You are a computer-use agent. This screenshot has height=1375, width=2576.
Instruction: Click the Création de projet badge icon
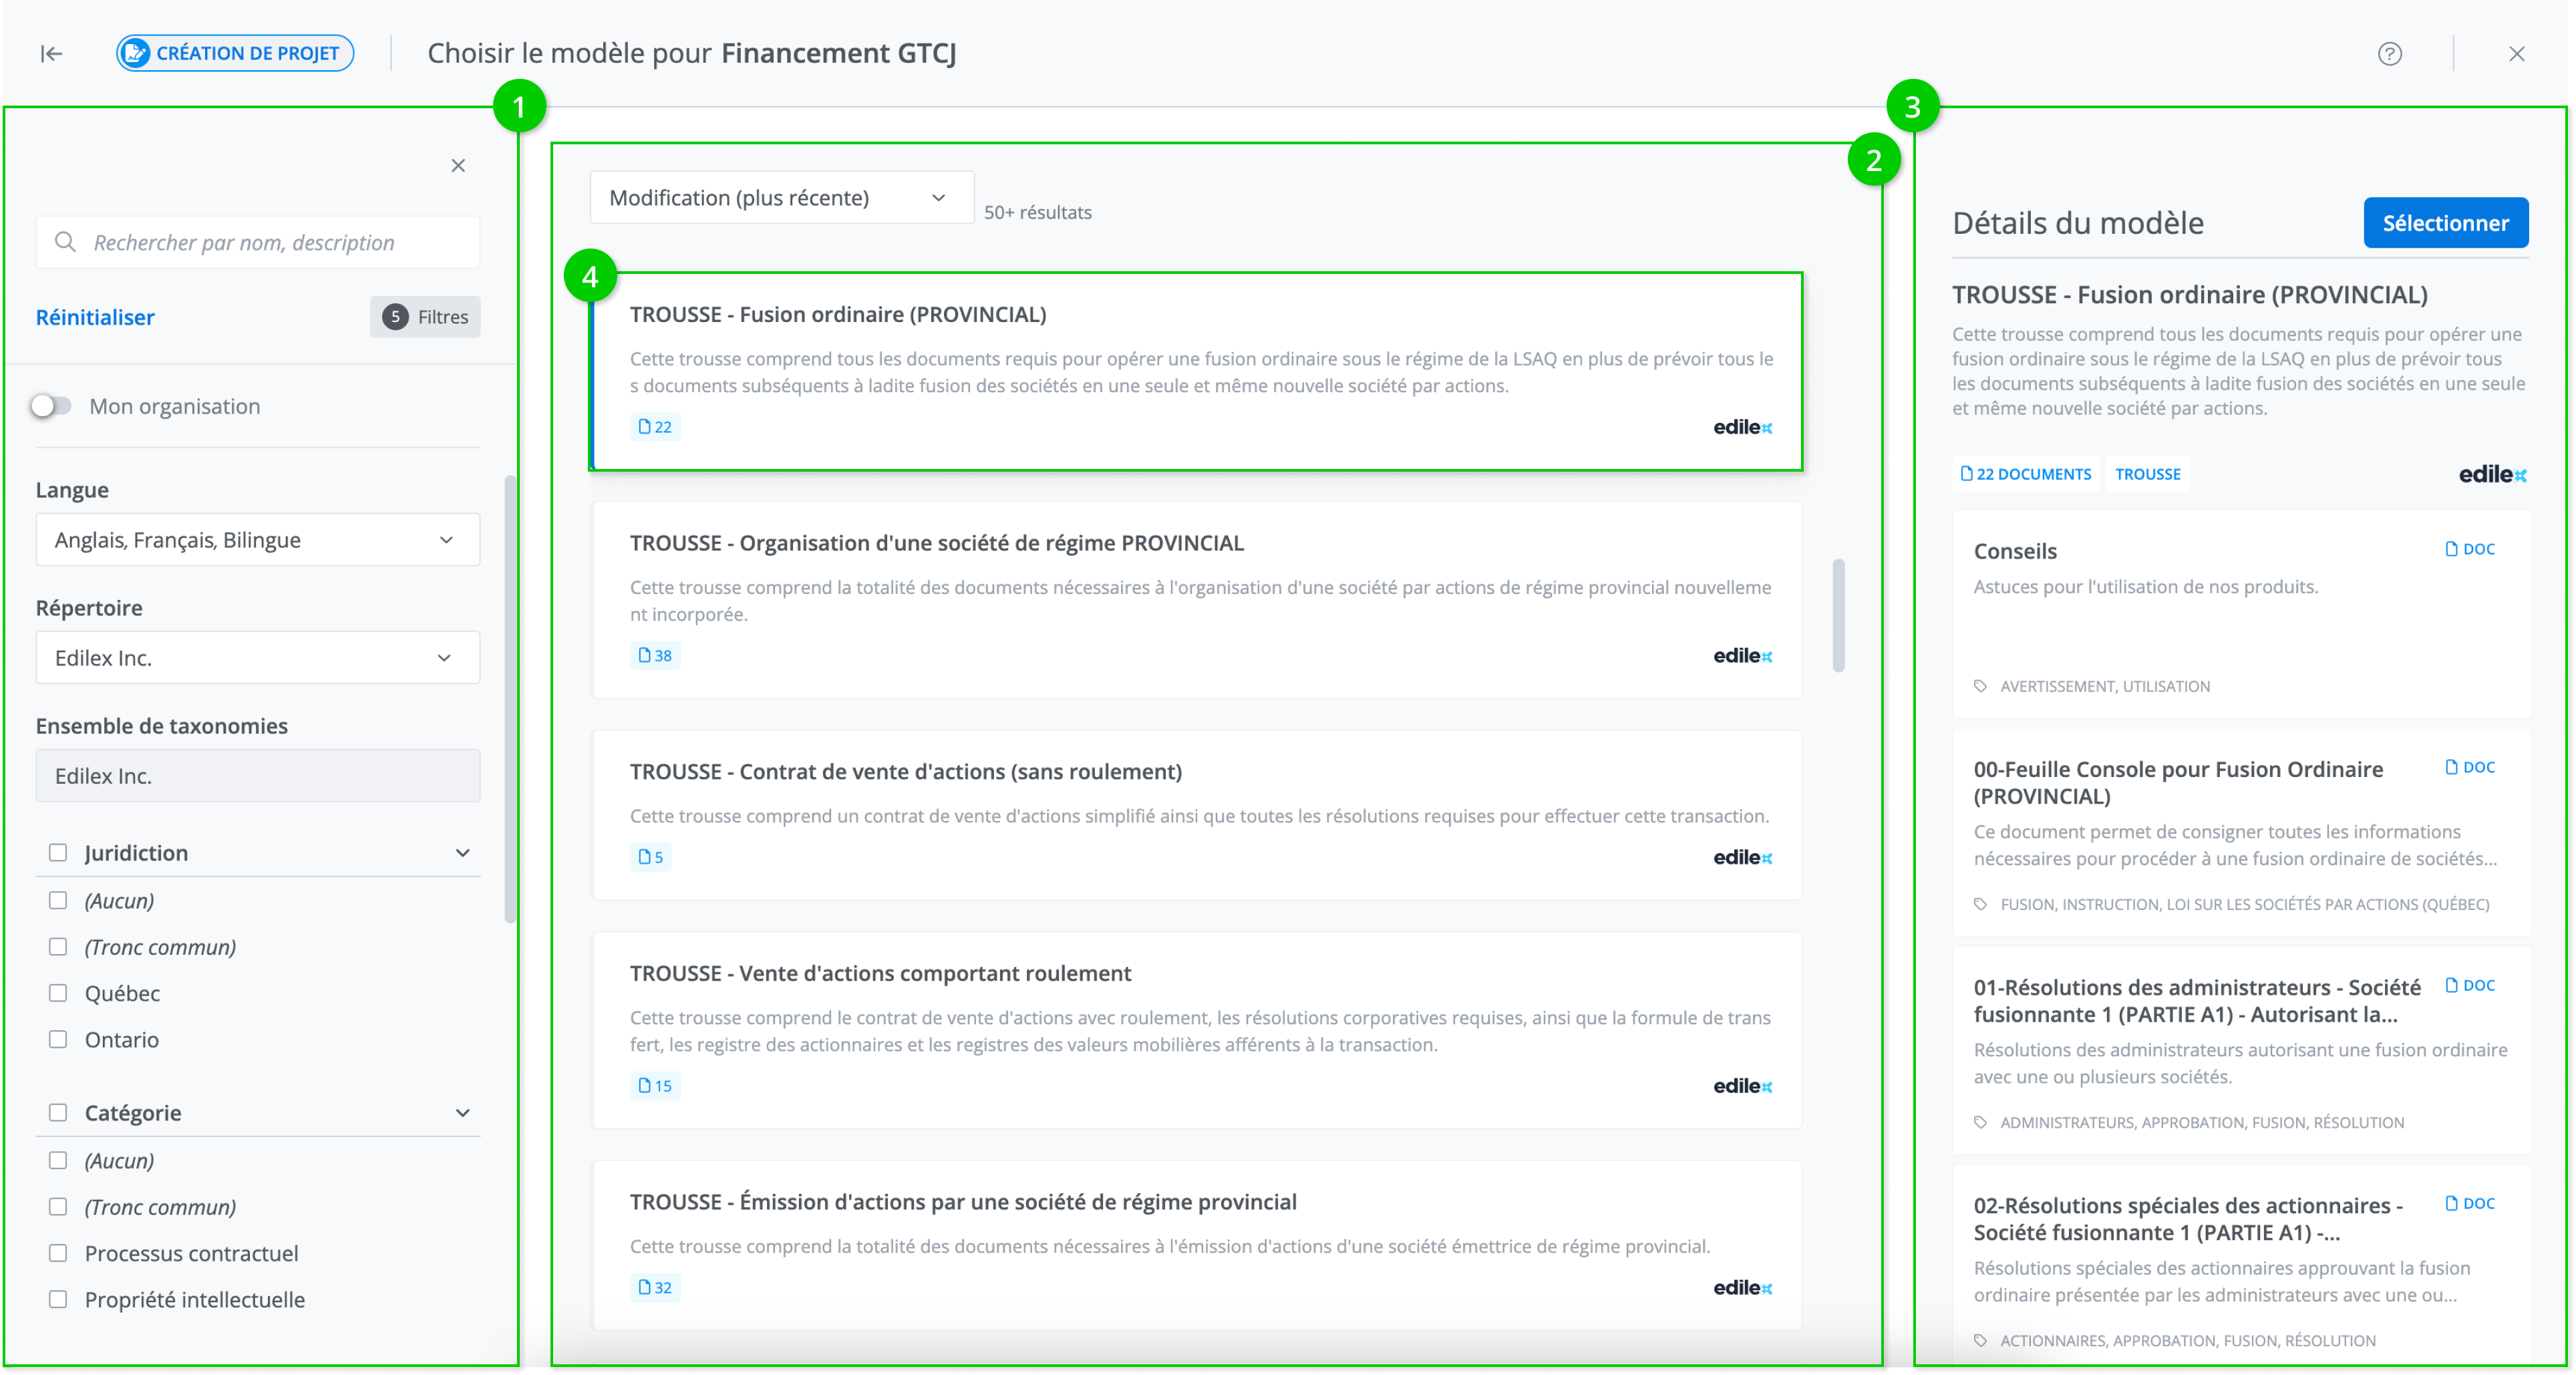pos(136,54)
